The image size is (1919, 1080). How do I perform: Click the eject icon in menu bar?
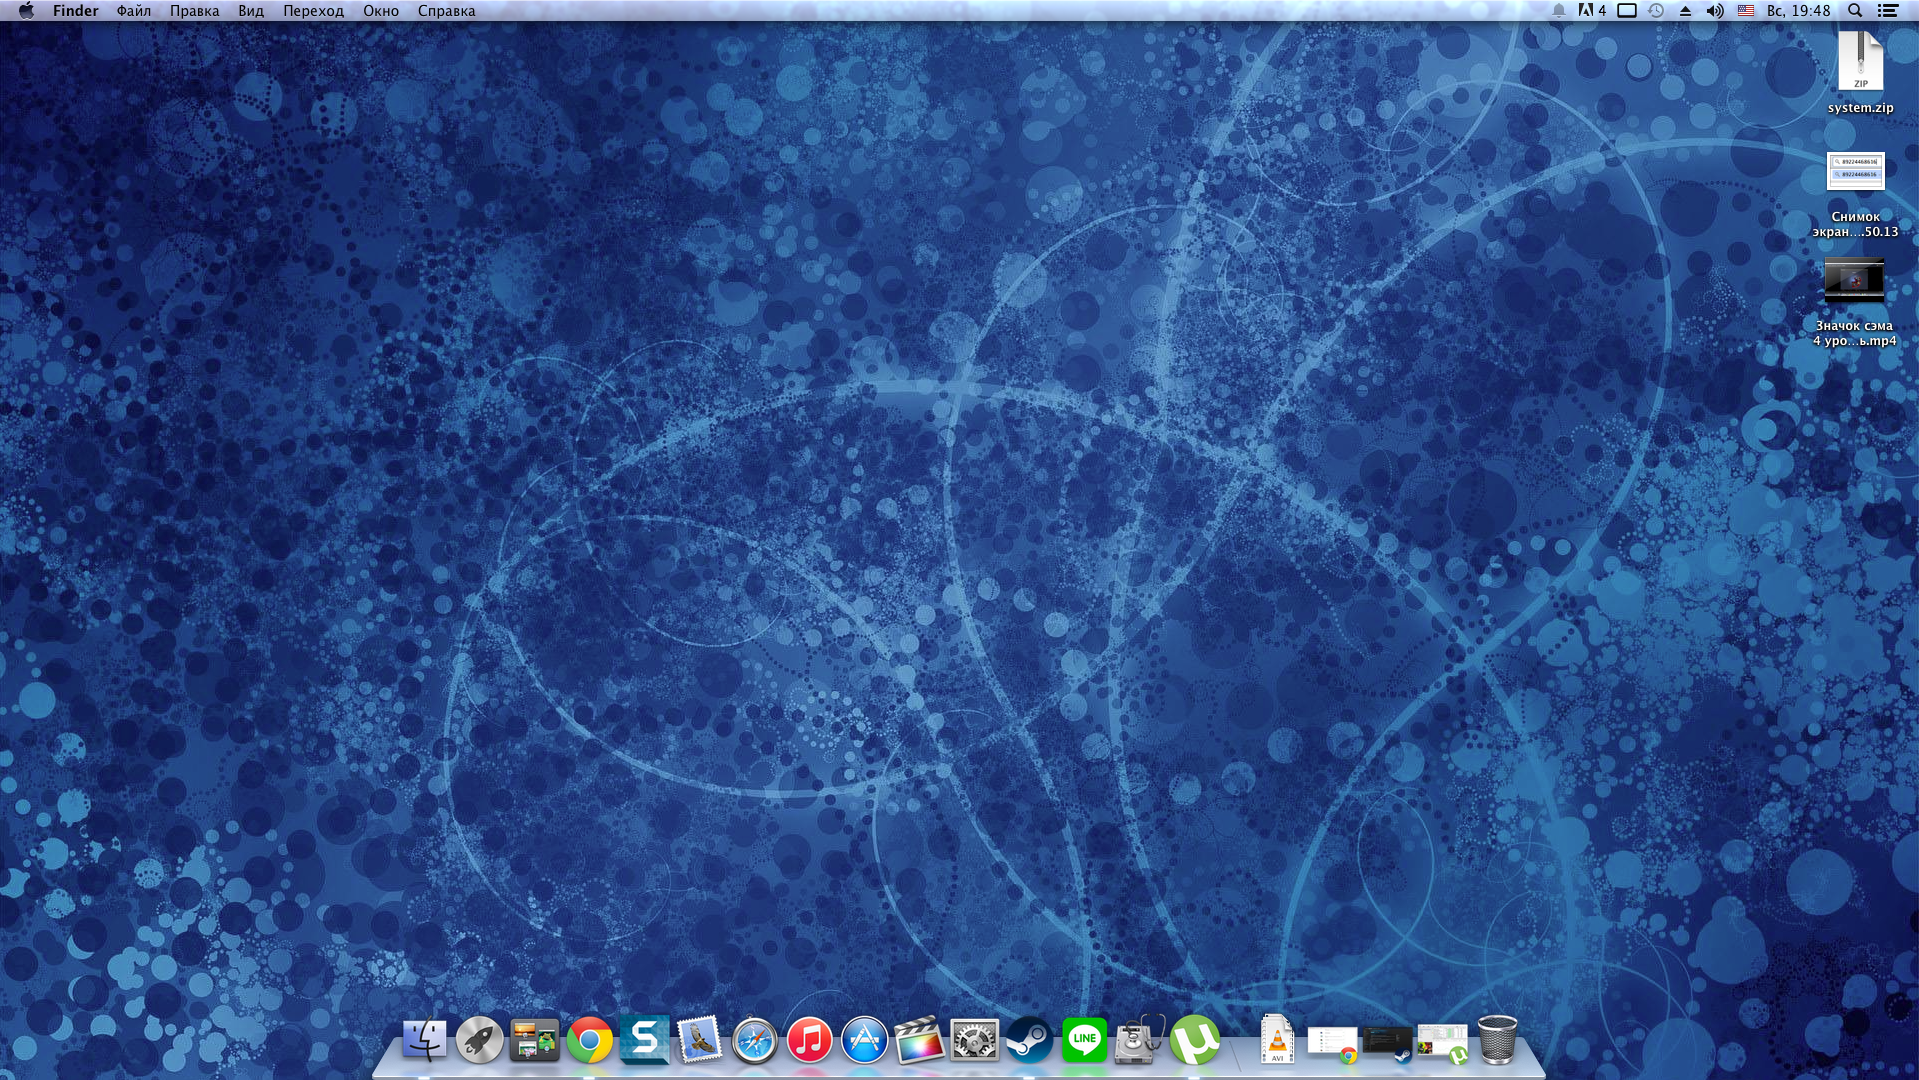[1685, 11]
